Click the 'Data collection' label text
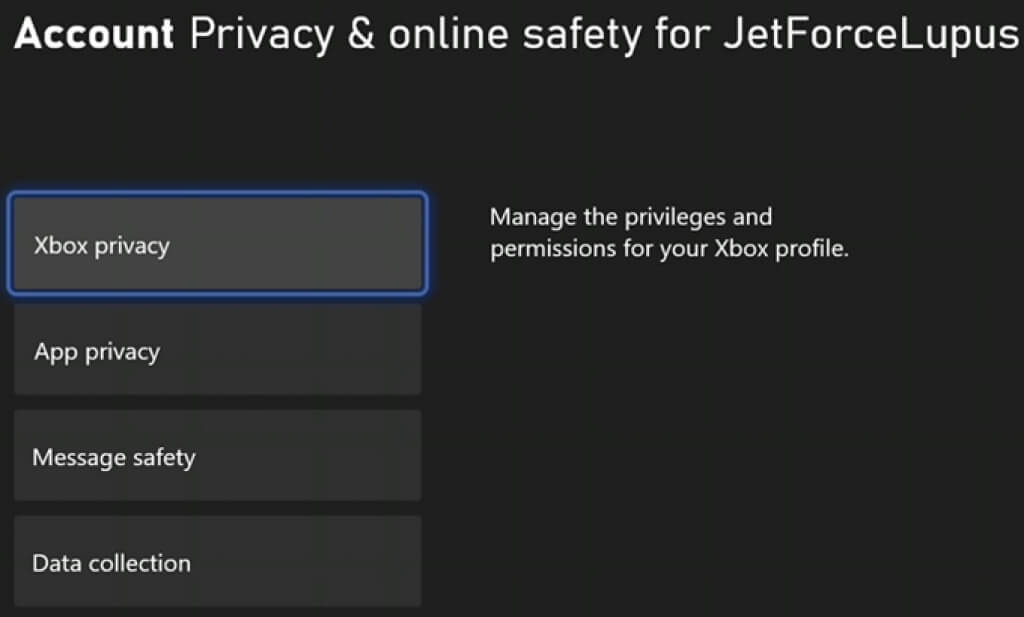Screen dimensions: 1024x617 pyautogui.click(x=111, y=563)
